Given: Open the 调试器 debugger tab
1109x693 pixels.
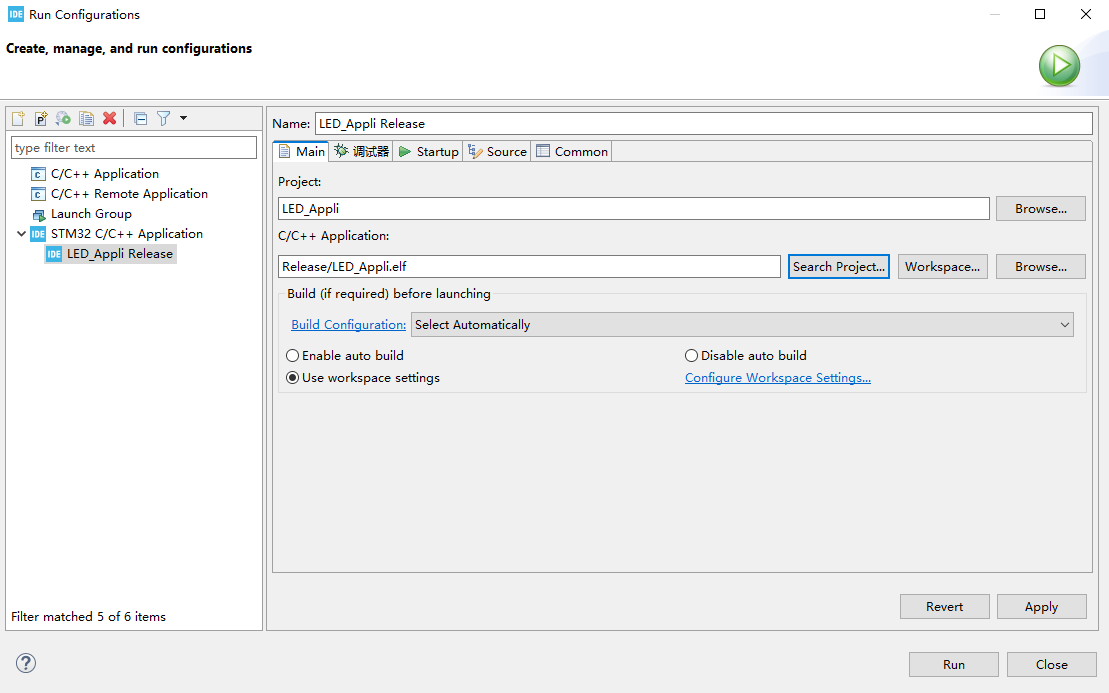Looking at the screenshot, I should [x=361, y=151].
